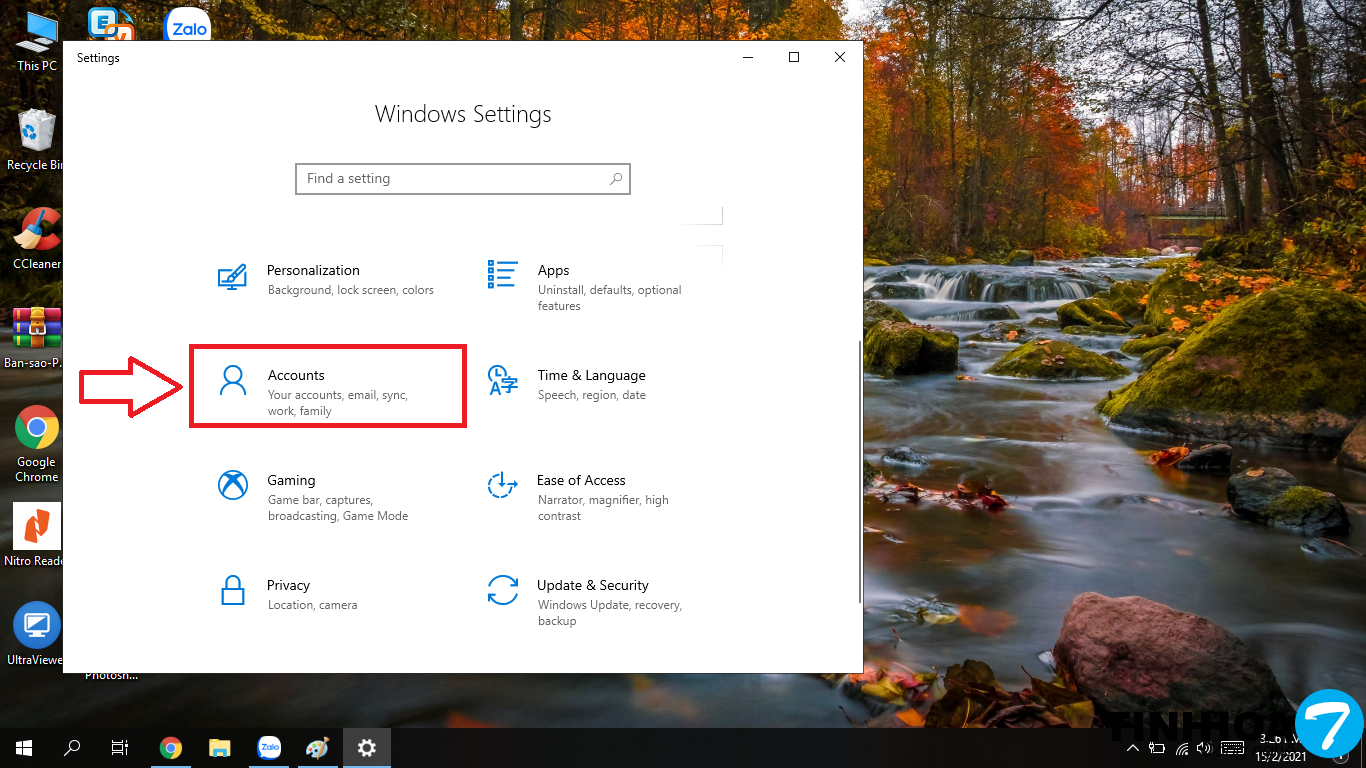Open the Gaming Xbox icon
This screenshot has height=768, width=1366.
click(x=232, y=486)
